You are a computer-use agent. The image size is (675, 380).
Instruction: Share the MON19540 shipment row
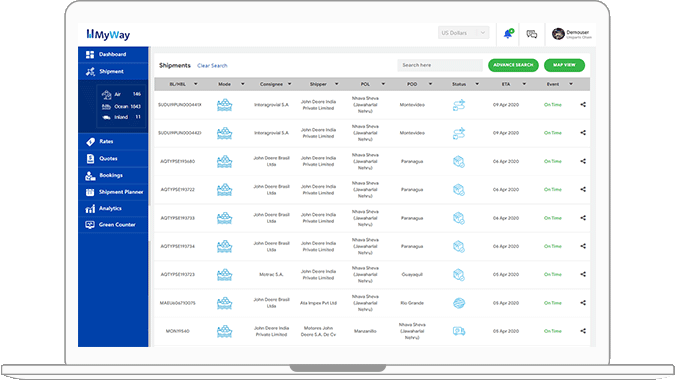coord(583,331)
